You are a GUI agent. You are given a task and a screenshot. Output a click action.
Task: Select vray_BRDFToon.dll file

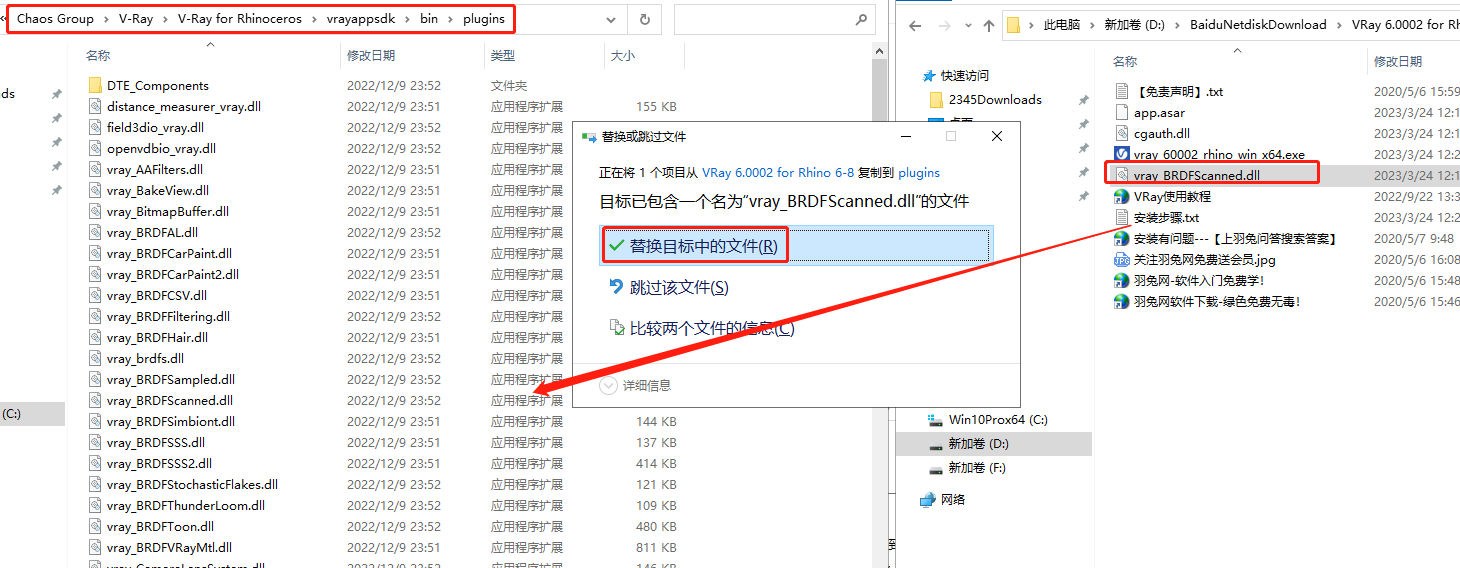point(160,527)
